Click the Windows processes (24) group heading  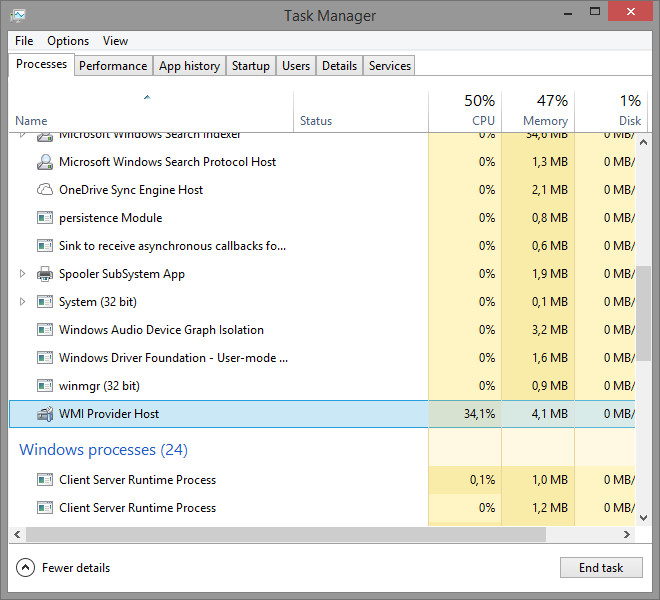coord(104,450)
